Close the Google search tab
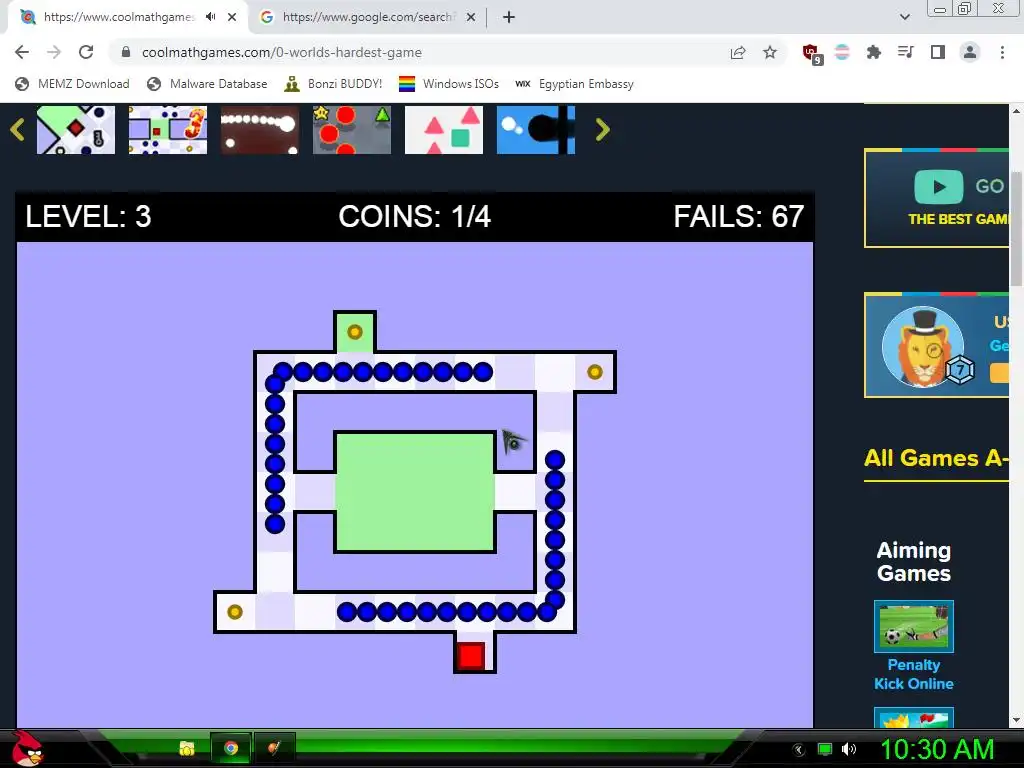1024x768 pixels. [470, 17]
